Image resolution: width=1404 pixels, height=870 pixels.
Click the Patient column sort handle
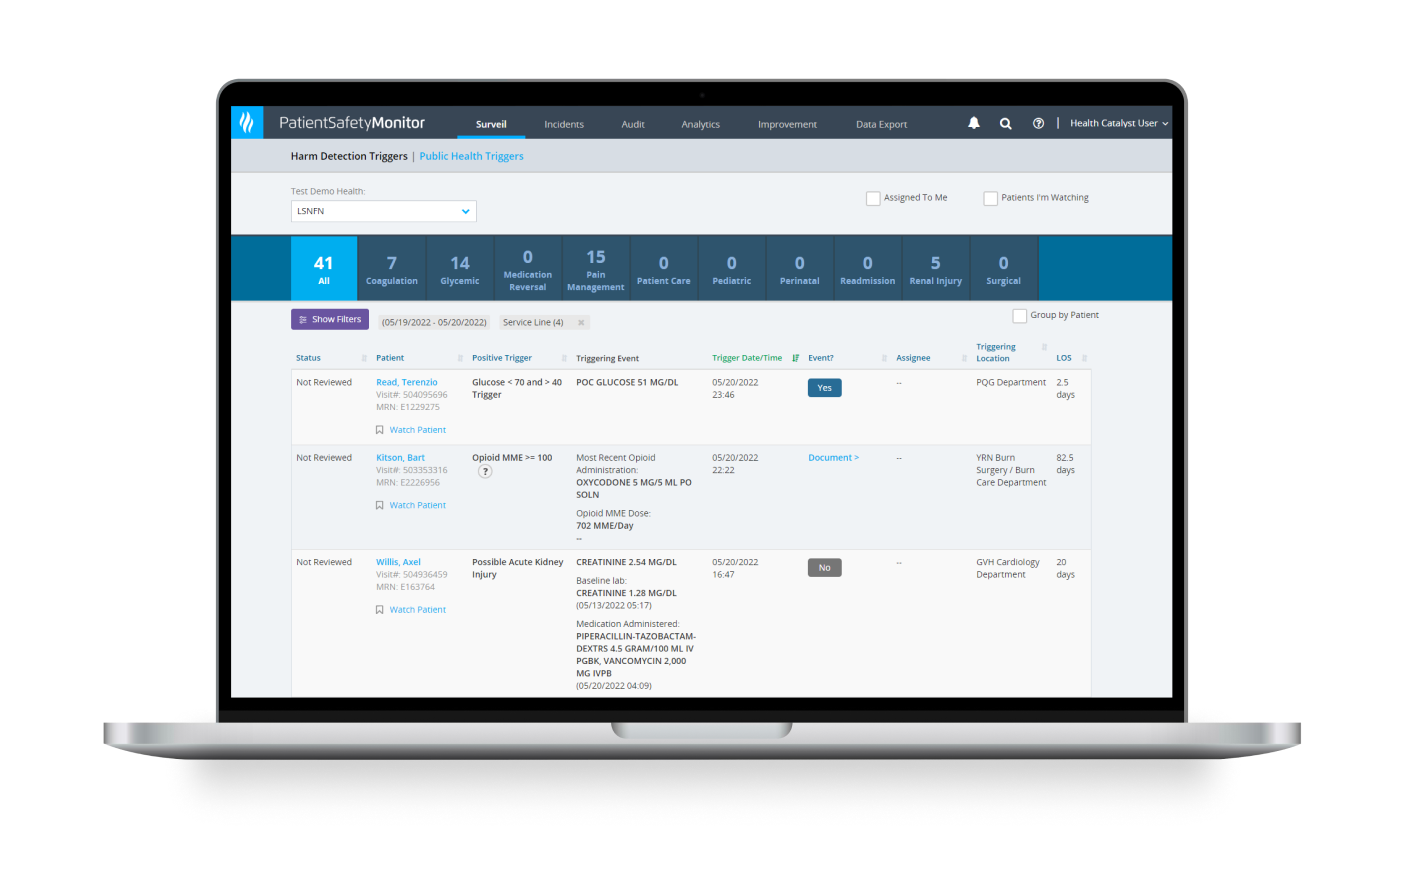click(460, 358)
